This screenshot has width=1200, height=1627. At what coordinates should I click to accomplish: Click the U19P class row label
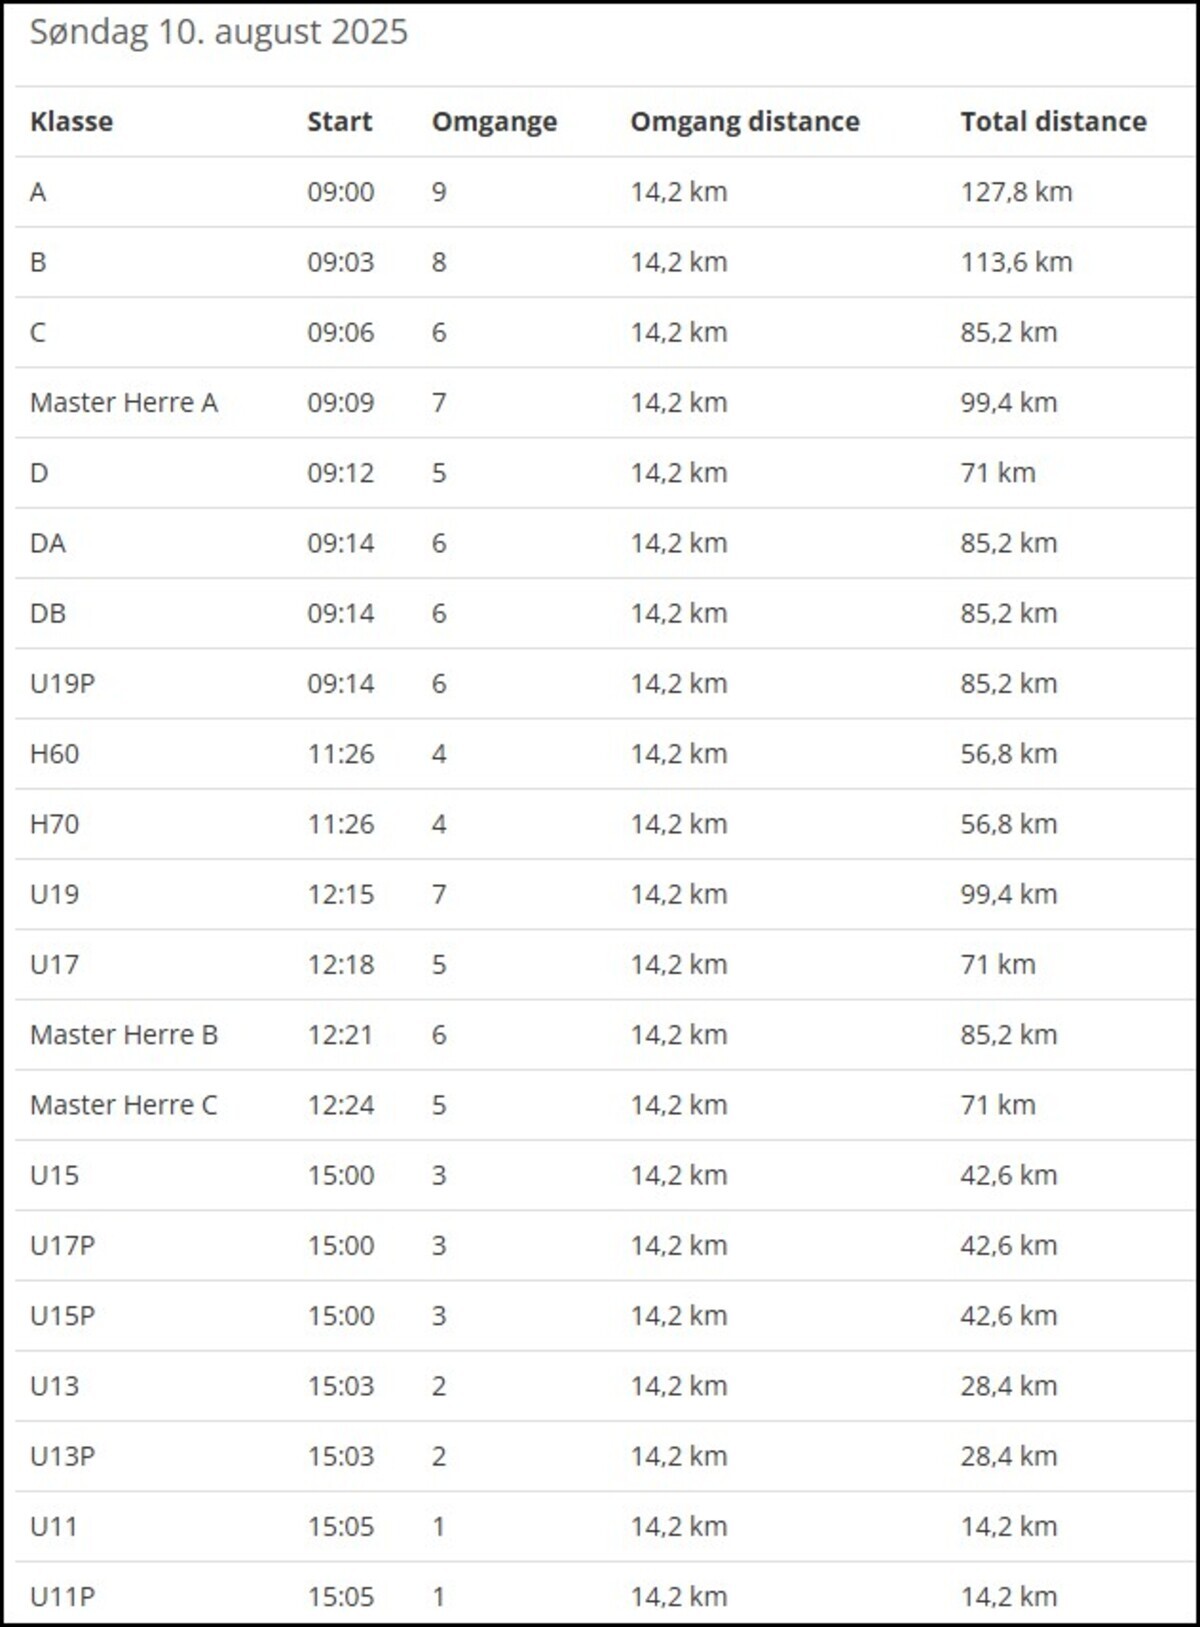point(62,684)
